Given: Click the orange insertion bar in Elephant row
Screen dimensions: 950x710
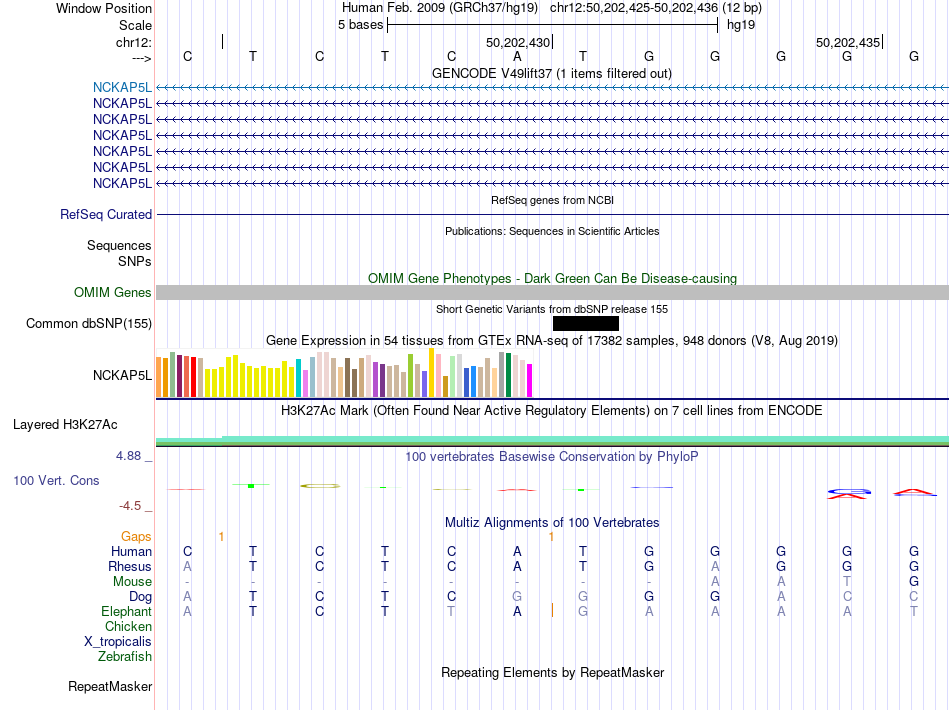Looking at the screenshot, I should 552,610.
